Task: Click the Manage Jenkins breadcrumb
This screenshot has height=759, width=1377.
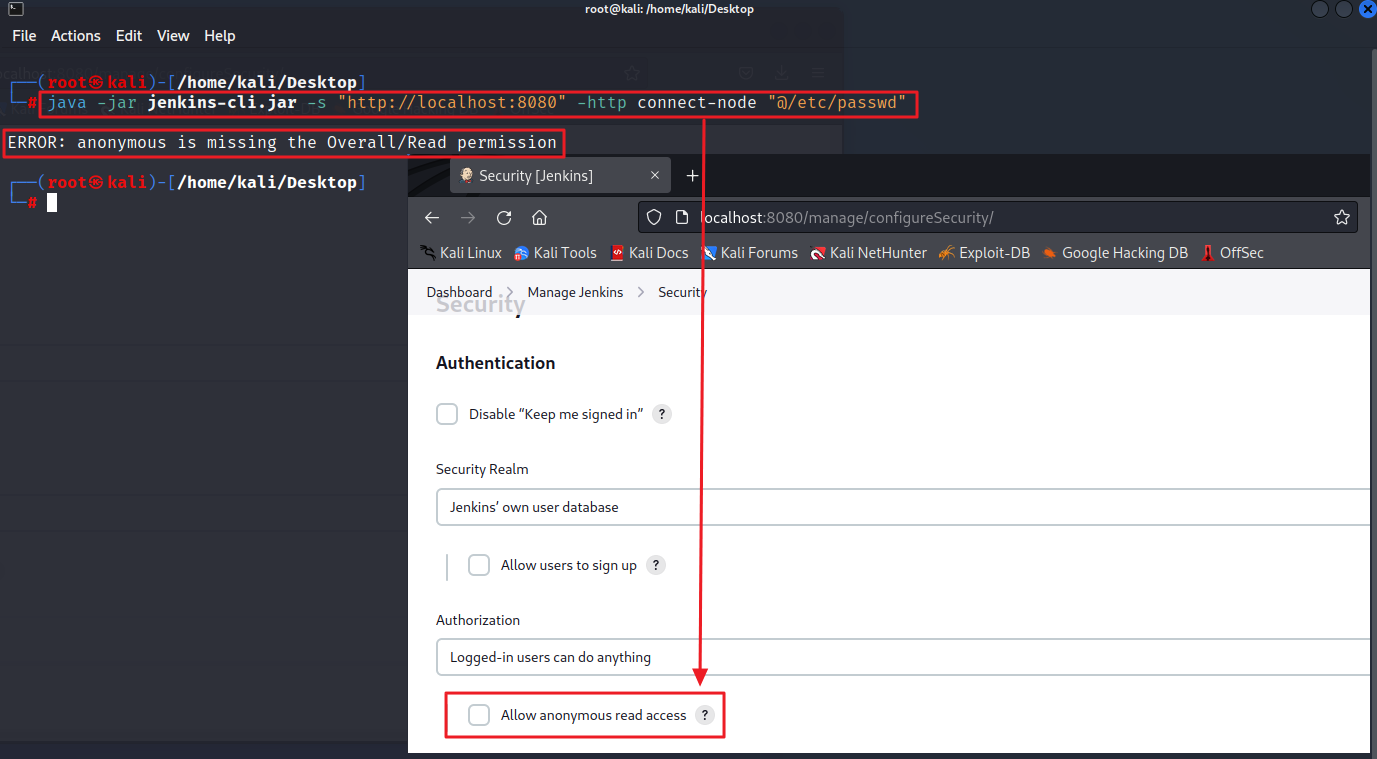Action: [575, 292]
